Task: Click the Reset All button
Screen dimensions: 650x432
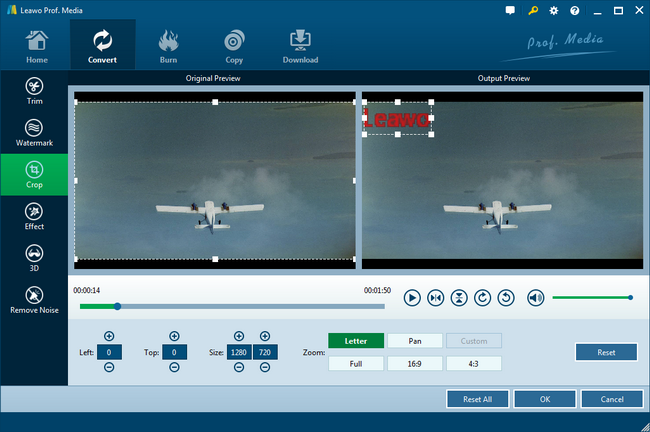Action: point(477,399)
